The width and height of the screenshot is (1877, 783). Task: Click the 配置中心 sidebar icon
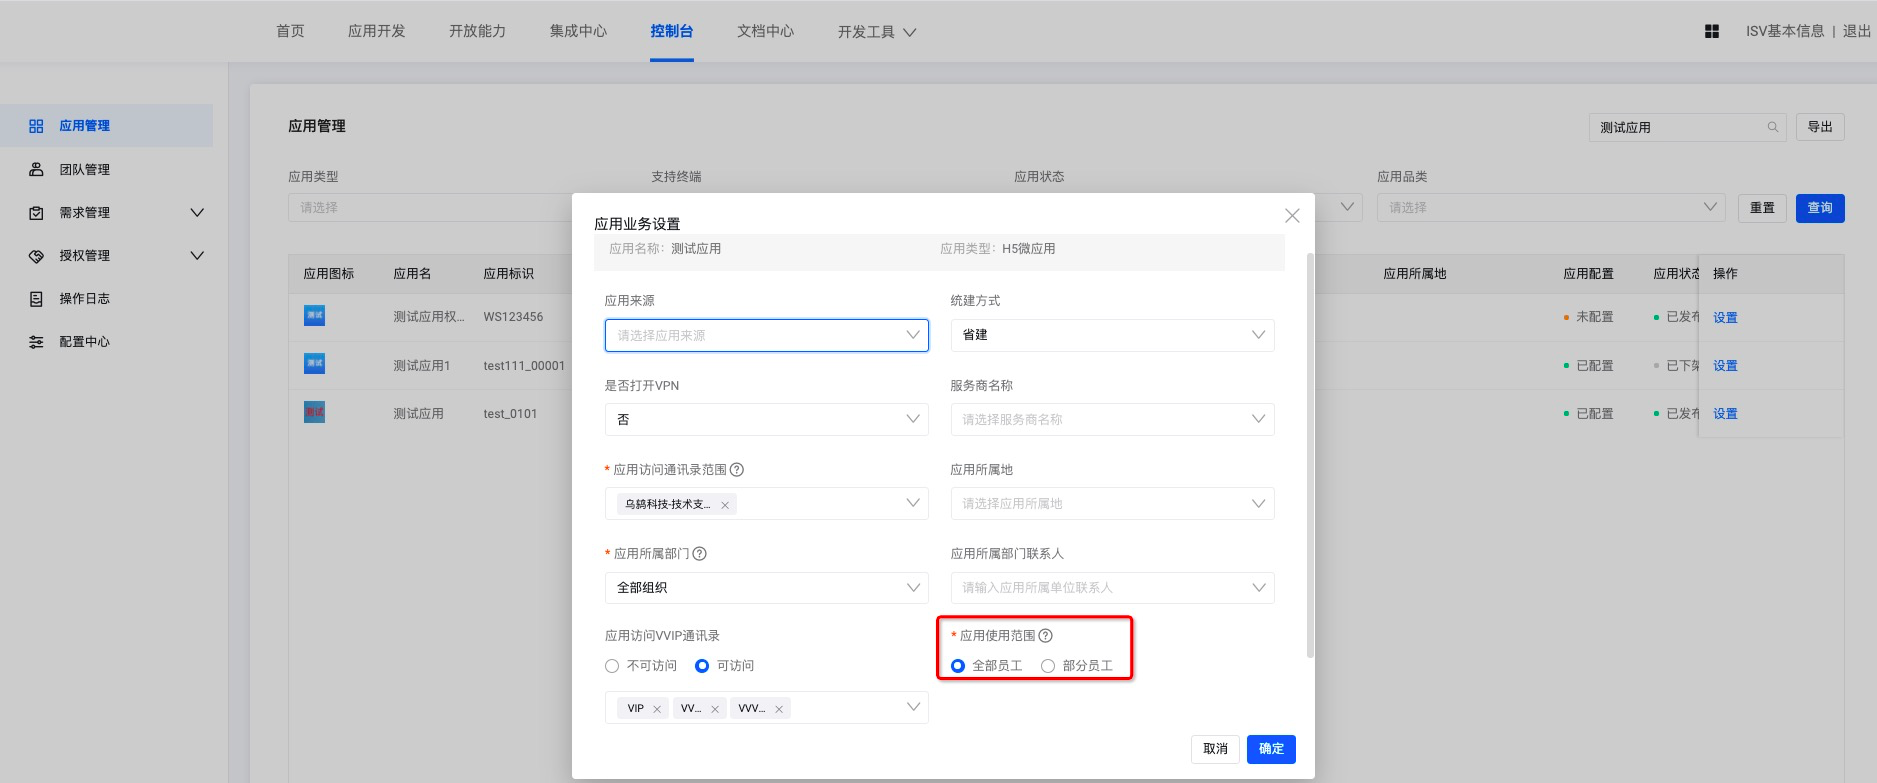[36, 342]
